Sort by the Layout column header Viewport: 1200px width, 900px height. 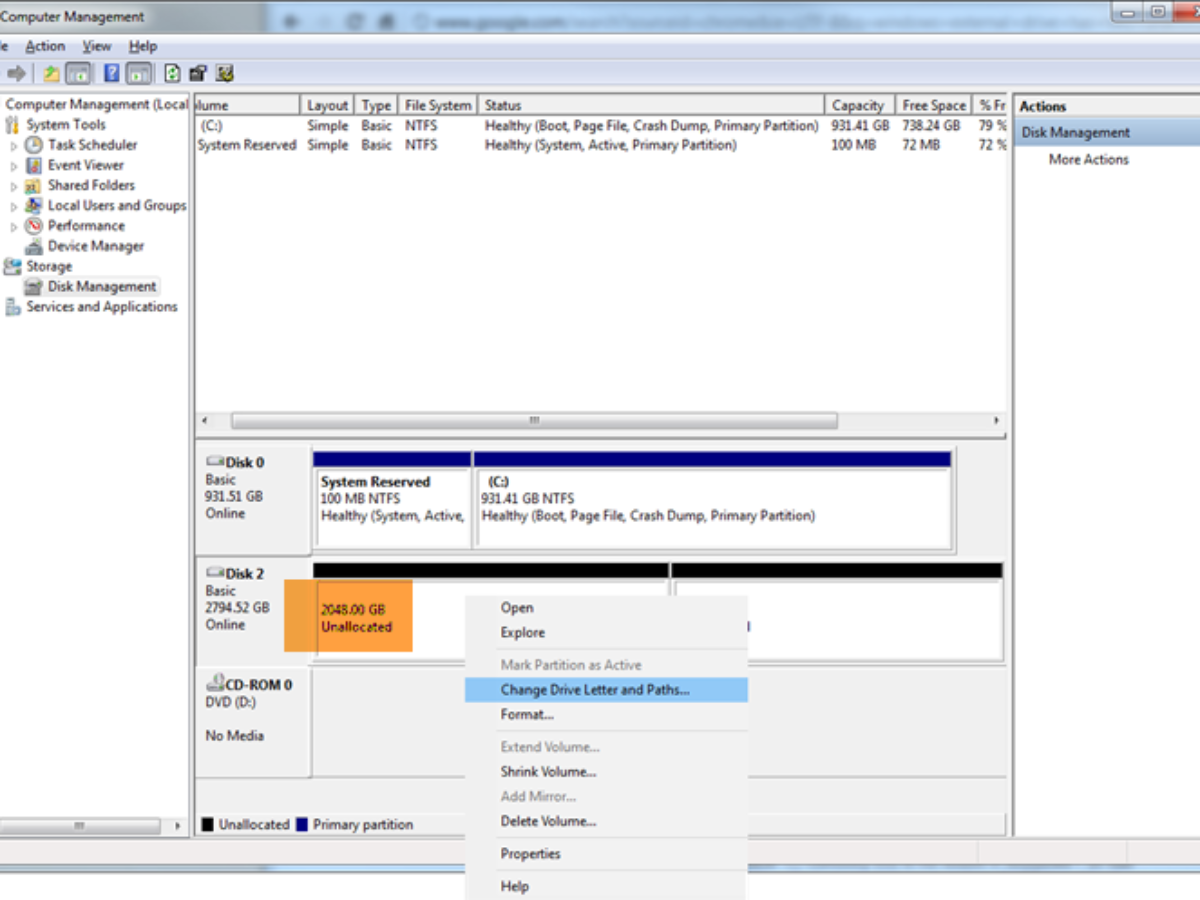(328, 105)
